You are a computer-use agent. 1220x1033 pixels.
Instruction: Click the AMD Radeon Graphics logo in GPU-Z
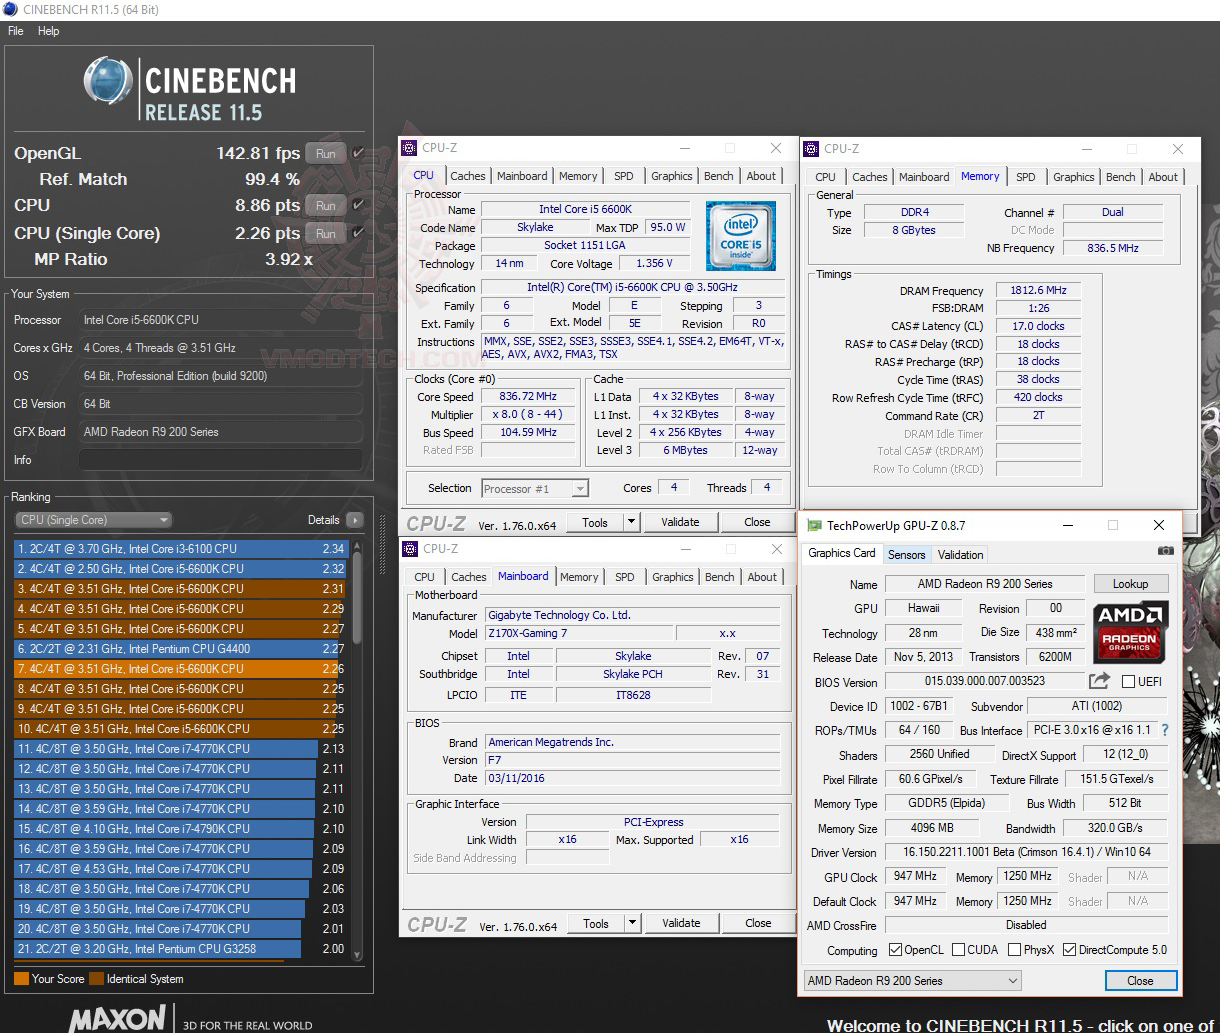(x=1129, y=632)
